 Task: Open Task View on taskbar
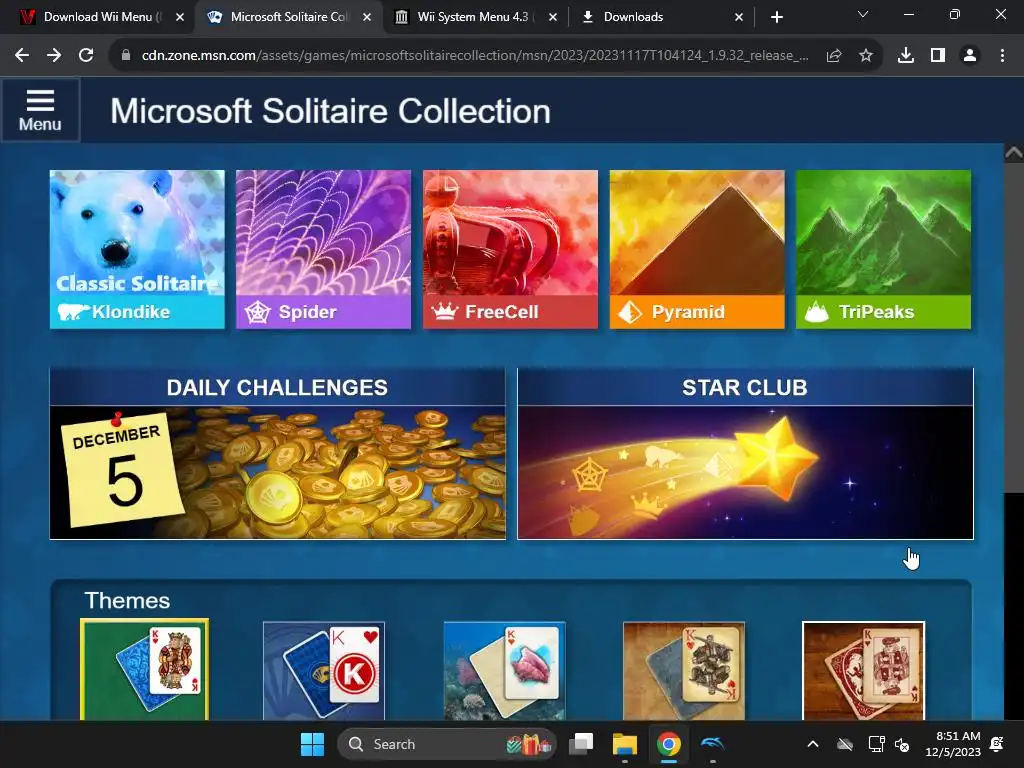(581, 744)
